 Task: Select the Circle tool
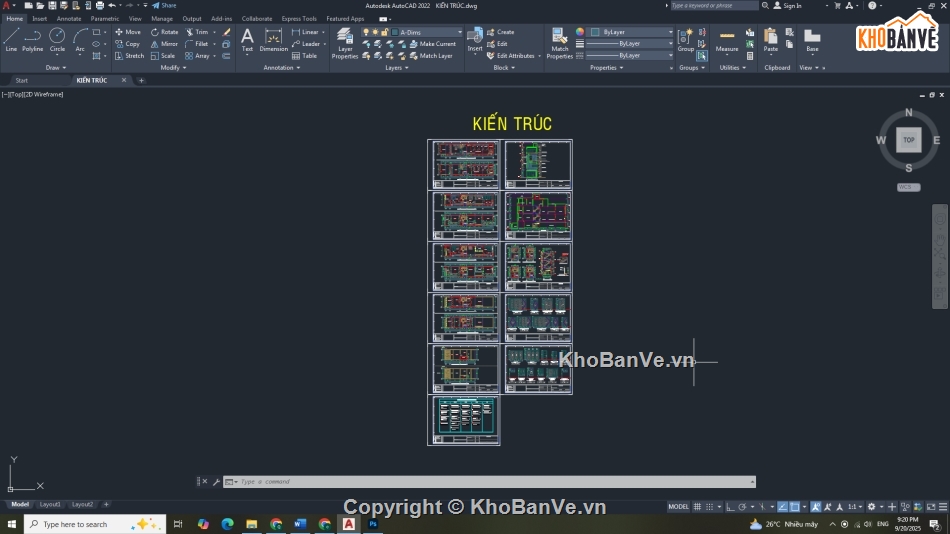[57, 40]
